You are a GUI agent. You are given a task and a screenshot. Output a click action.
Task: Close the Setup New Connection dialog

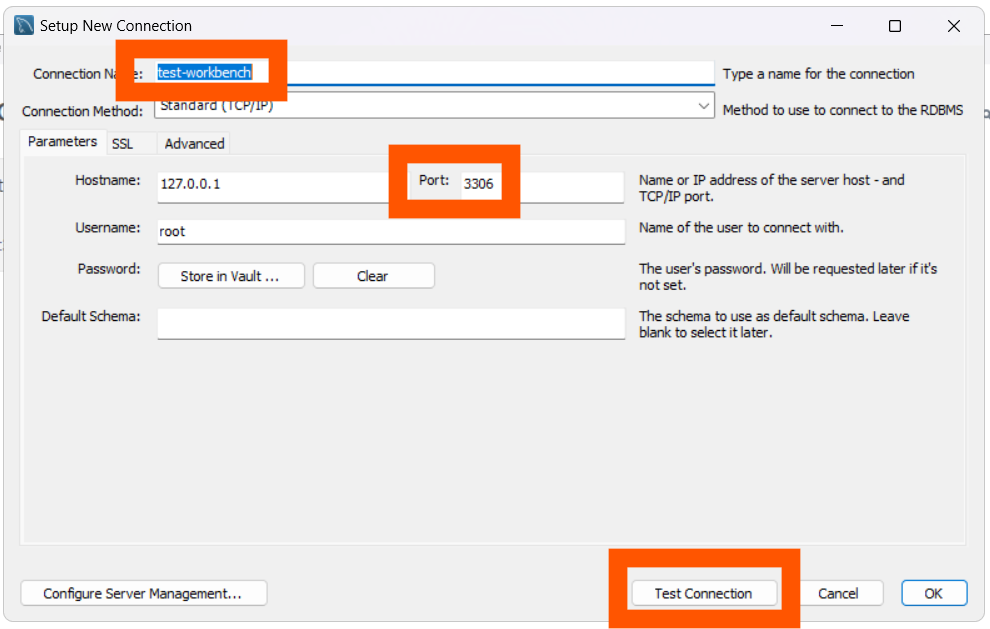tap(954, 26)
